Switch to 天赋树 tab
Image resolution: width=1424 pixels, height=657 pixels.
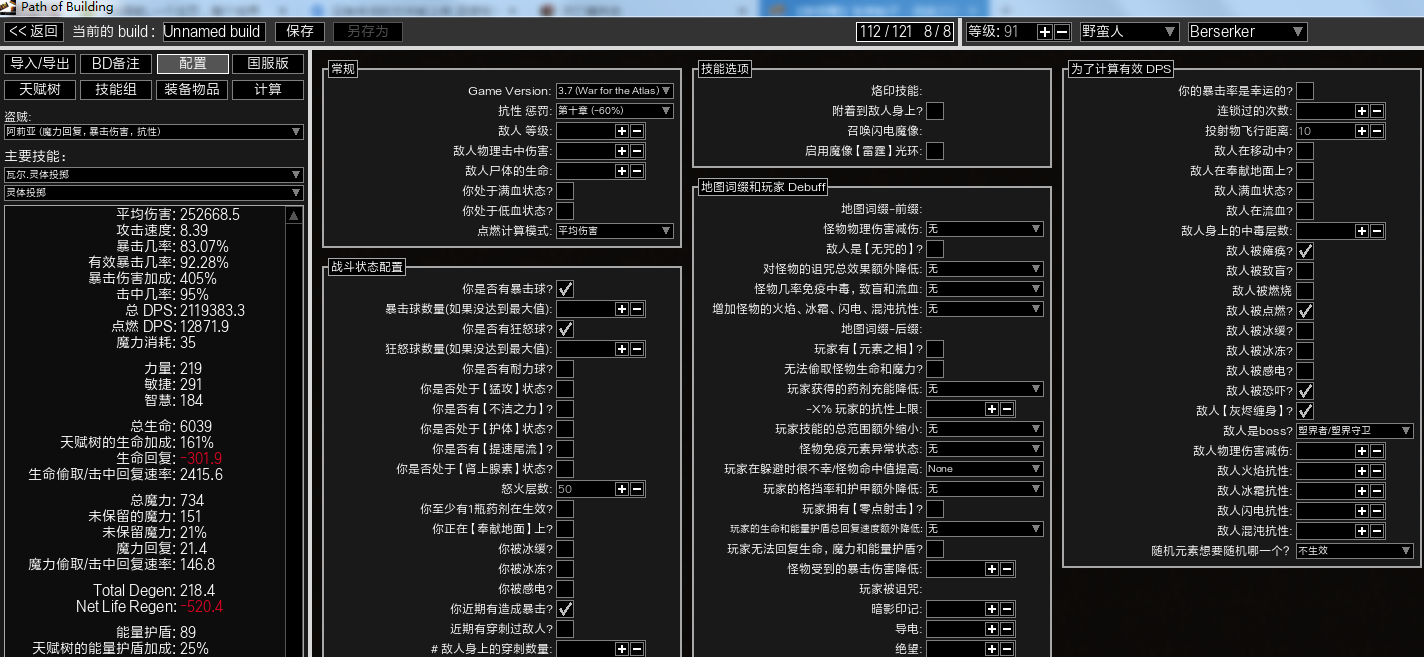pos(41,90)
